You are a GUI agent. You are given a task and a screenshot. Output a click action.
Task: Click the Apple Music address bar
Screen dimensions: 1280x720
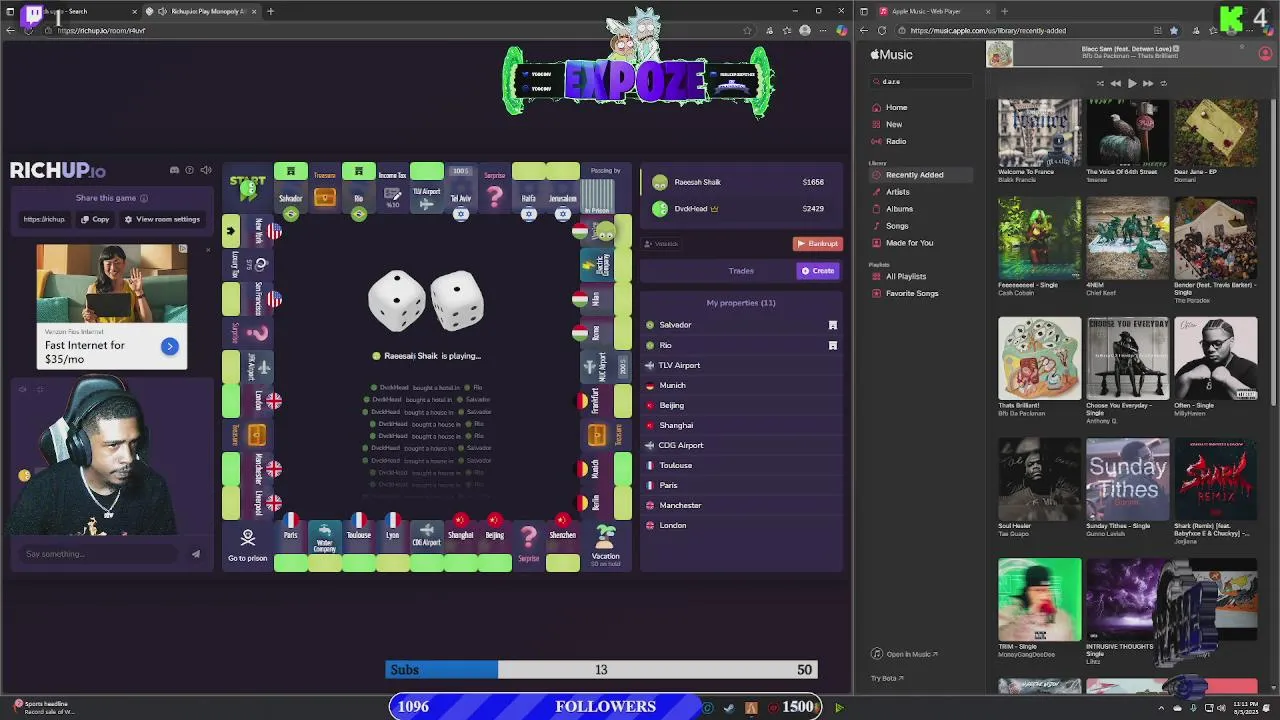pyautogui.click(x=1020, y=30)
